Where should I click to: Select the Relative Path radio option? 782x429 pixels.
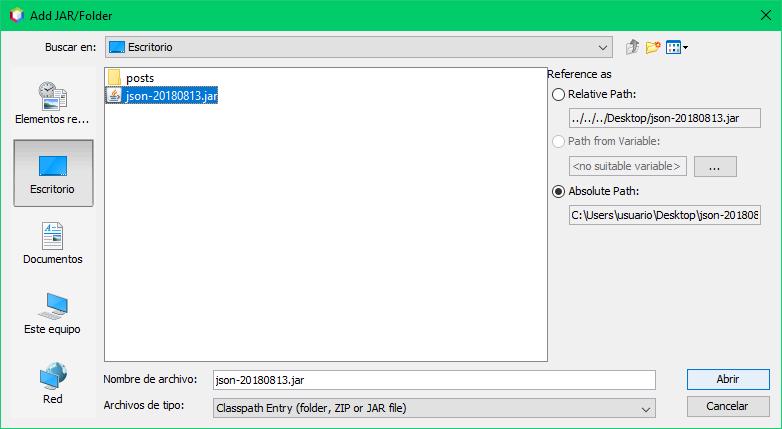(x=558, y=94)
